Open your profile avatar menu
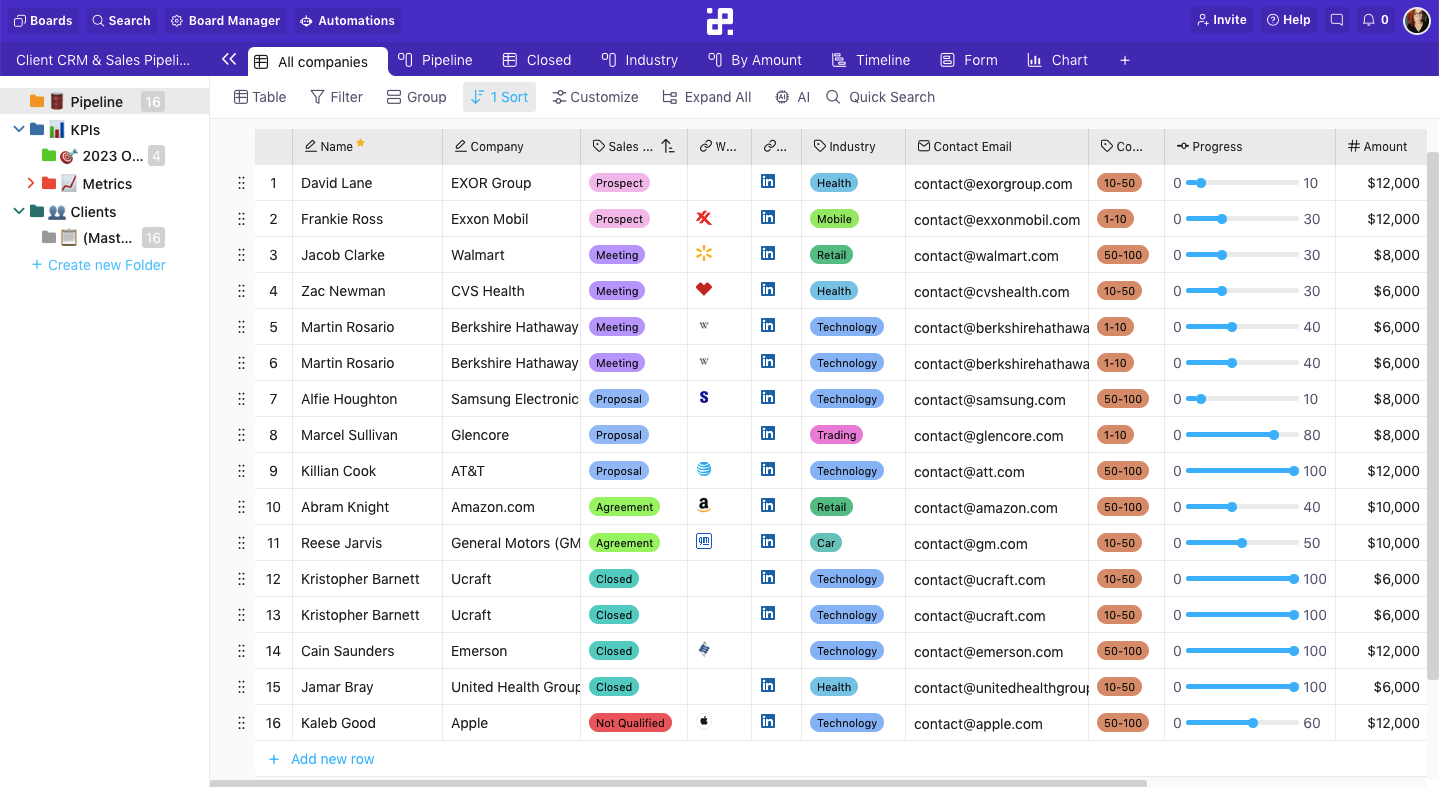Image resolution: width=1439 pixels, height=787 pixels. (x=1416, y=20)
